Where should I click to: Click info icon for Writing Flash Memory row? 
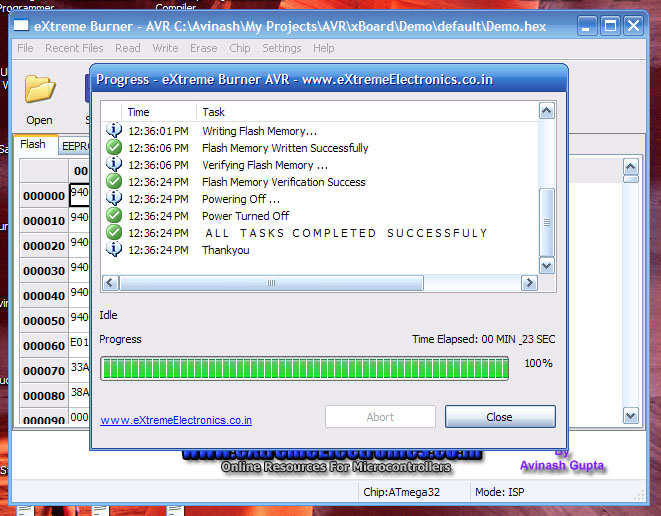(x=114, y=130)
